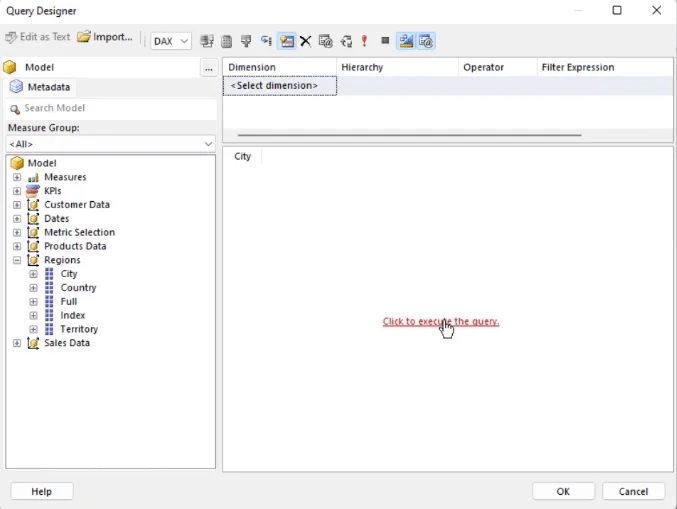Click the ellipsis button next to Model
Image resolution: width=677 pixels, height=509 pixels.
click(209, 68)
